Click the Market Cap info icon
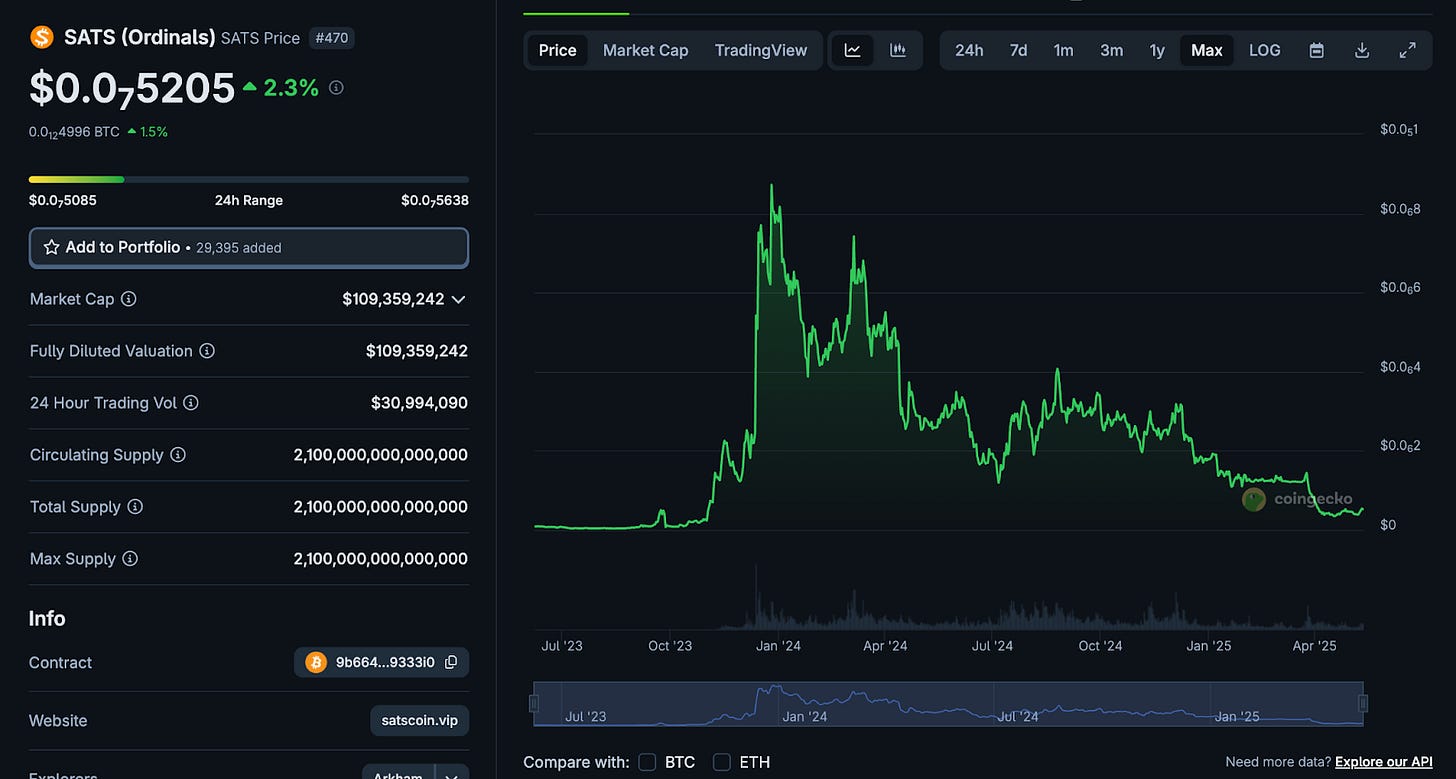 (129, 299)
